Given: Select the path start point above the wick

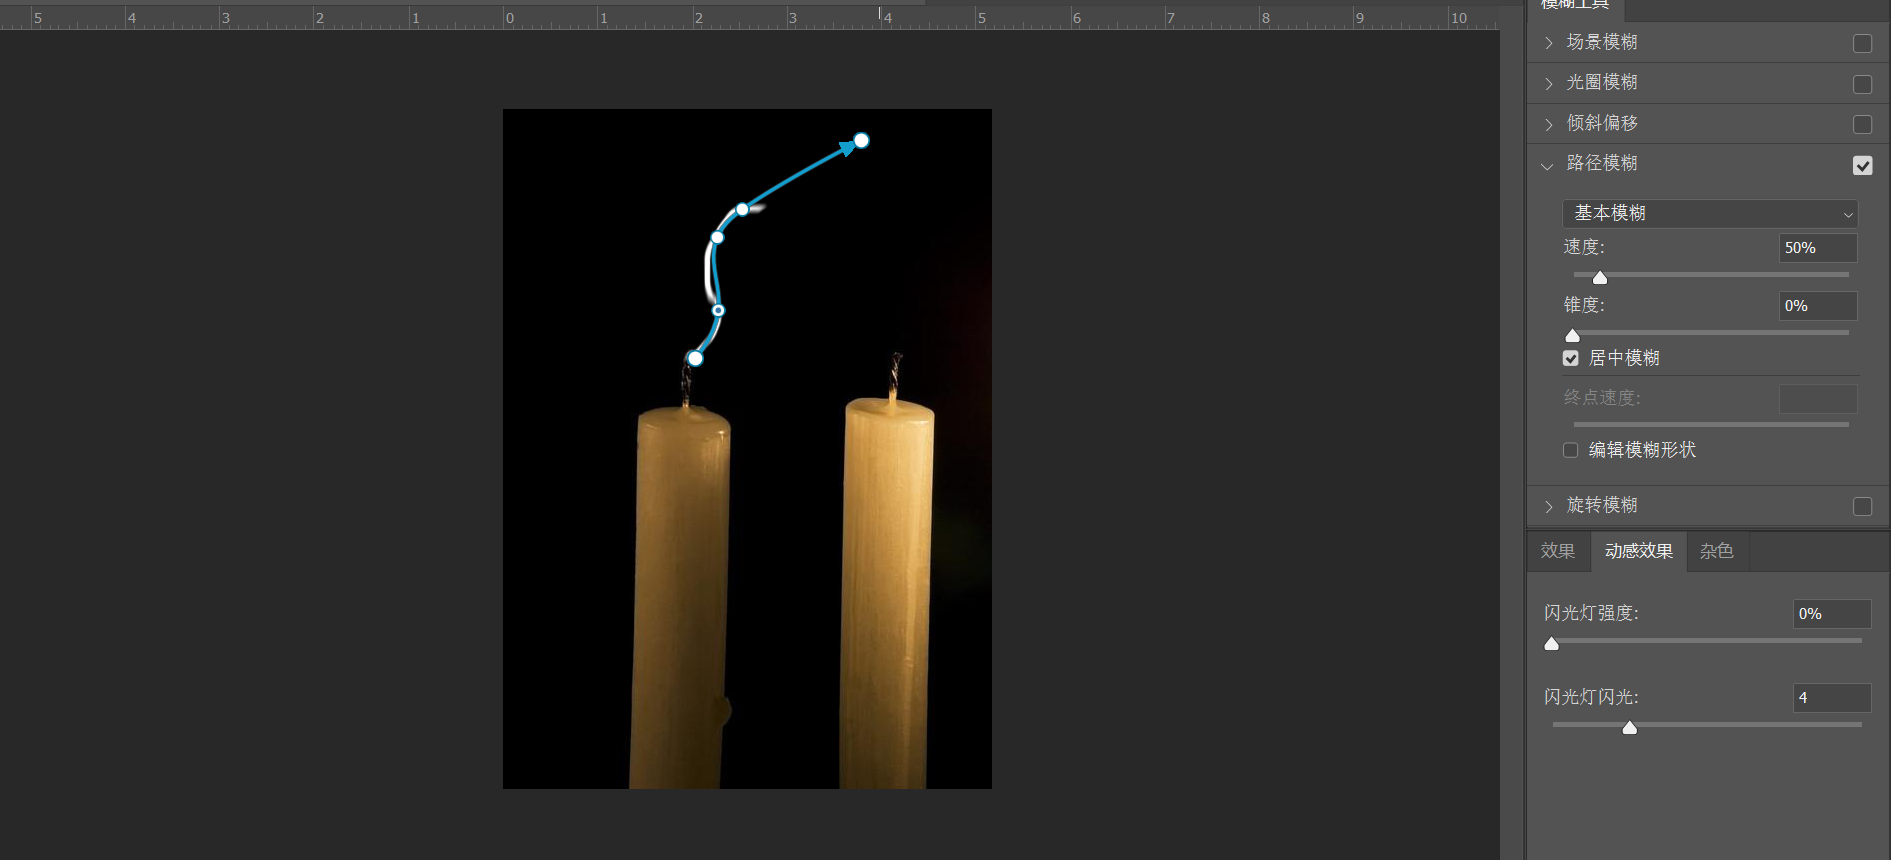Looking at the screenshot, I should pos(695,358).
